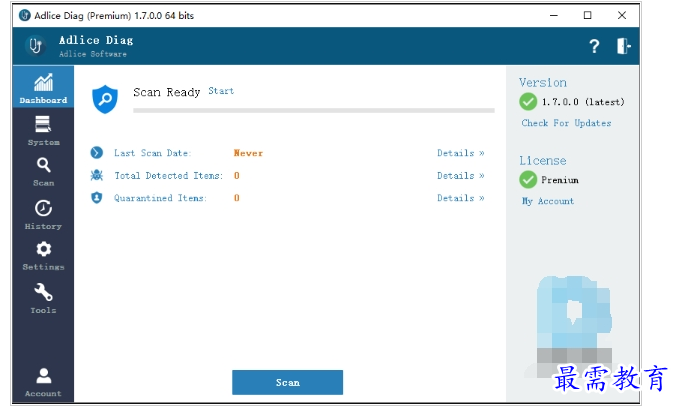Click the 'Quarantined Items:' label

pos(160,198)
